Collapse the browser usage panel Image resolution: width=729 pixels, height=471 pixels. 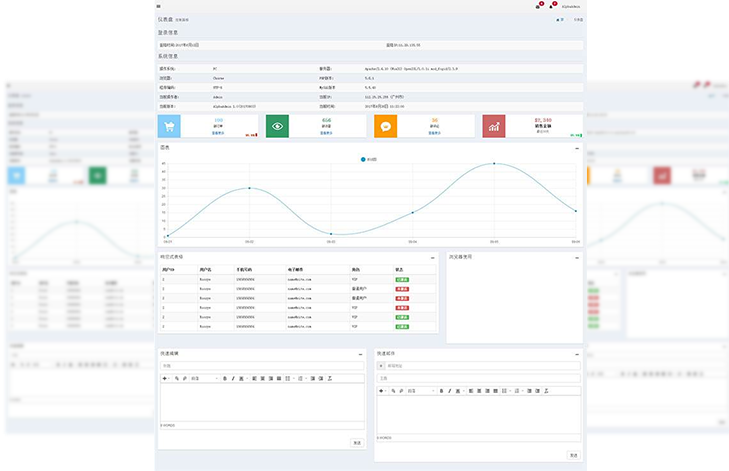(x=577, y=257)
